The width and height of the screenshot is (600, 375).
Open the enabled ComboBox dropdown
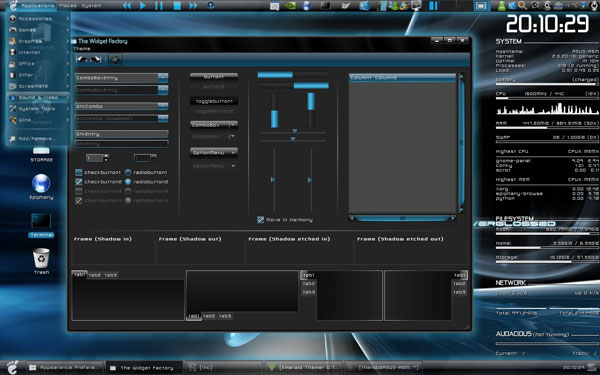[214, 125]
